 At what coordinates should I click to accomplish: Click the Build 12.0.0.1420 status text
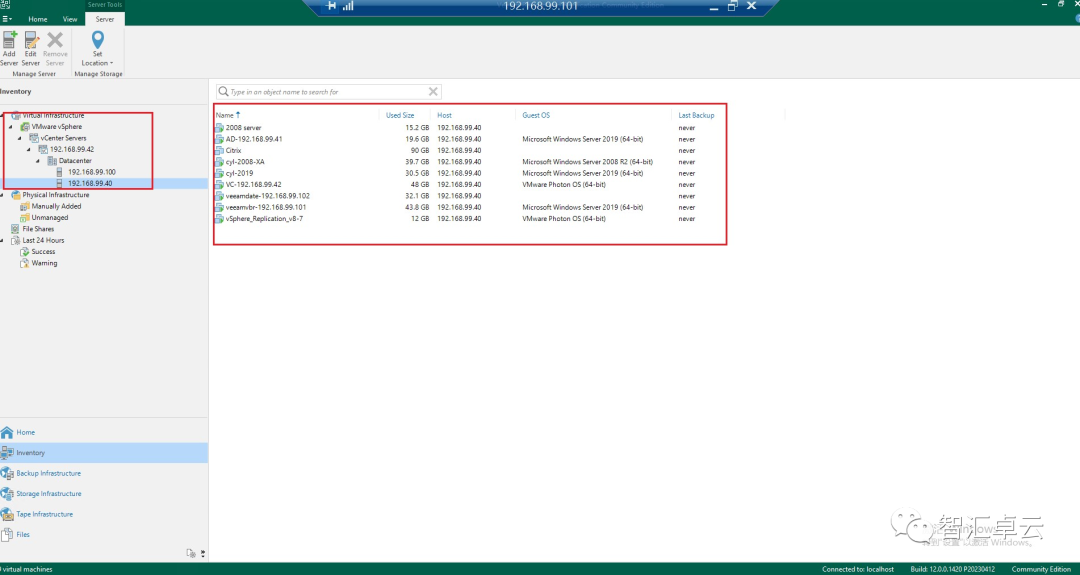click(953, 569)
